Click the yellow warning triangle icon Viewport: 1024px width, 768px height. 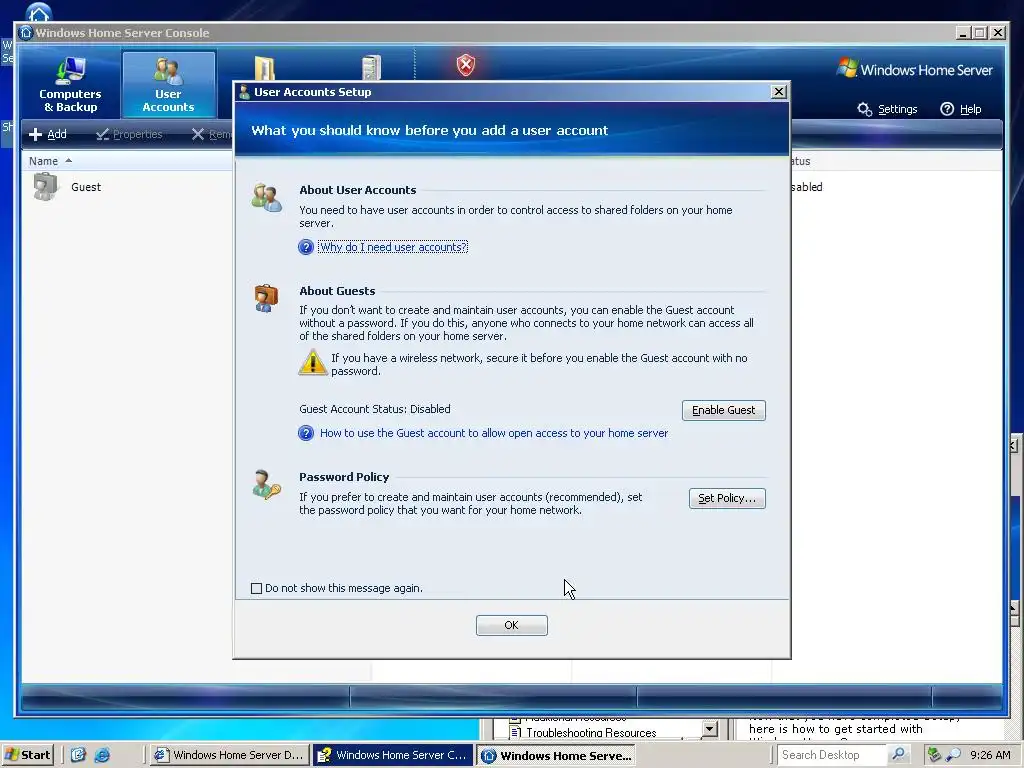tap(313, 362)
